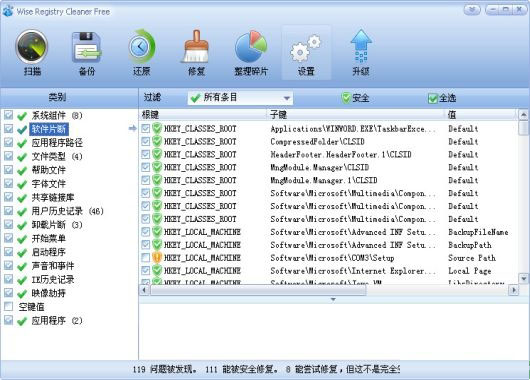Click the 安全 safe selection button
Viewport: 530px width, 380px height.
click(x=355, y=98)
